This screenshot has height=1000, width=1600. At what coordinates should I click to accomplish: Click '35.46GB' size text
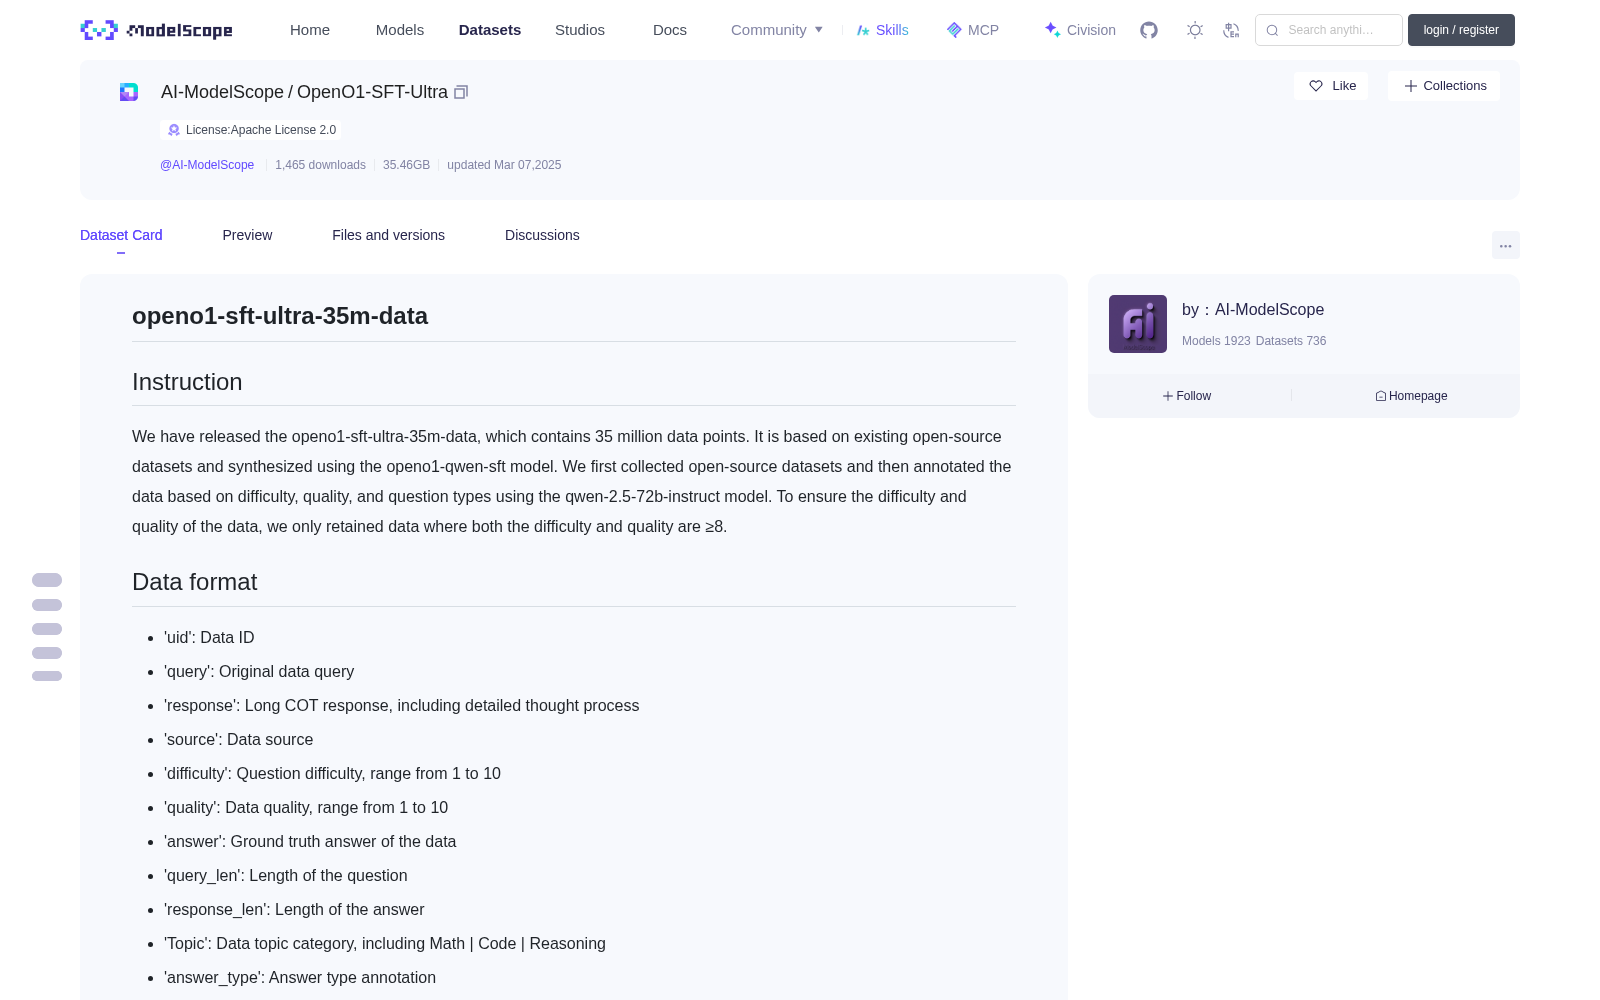[406, 165]
